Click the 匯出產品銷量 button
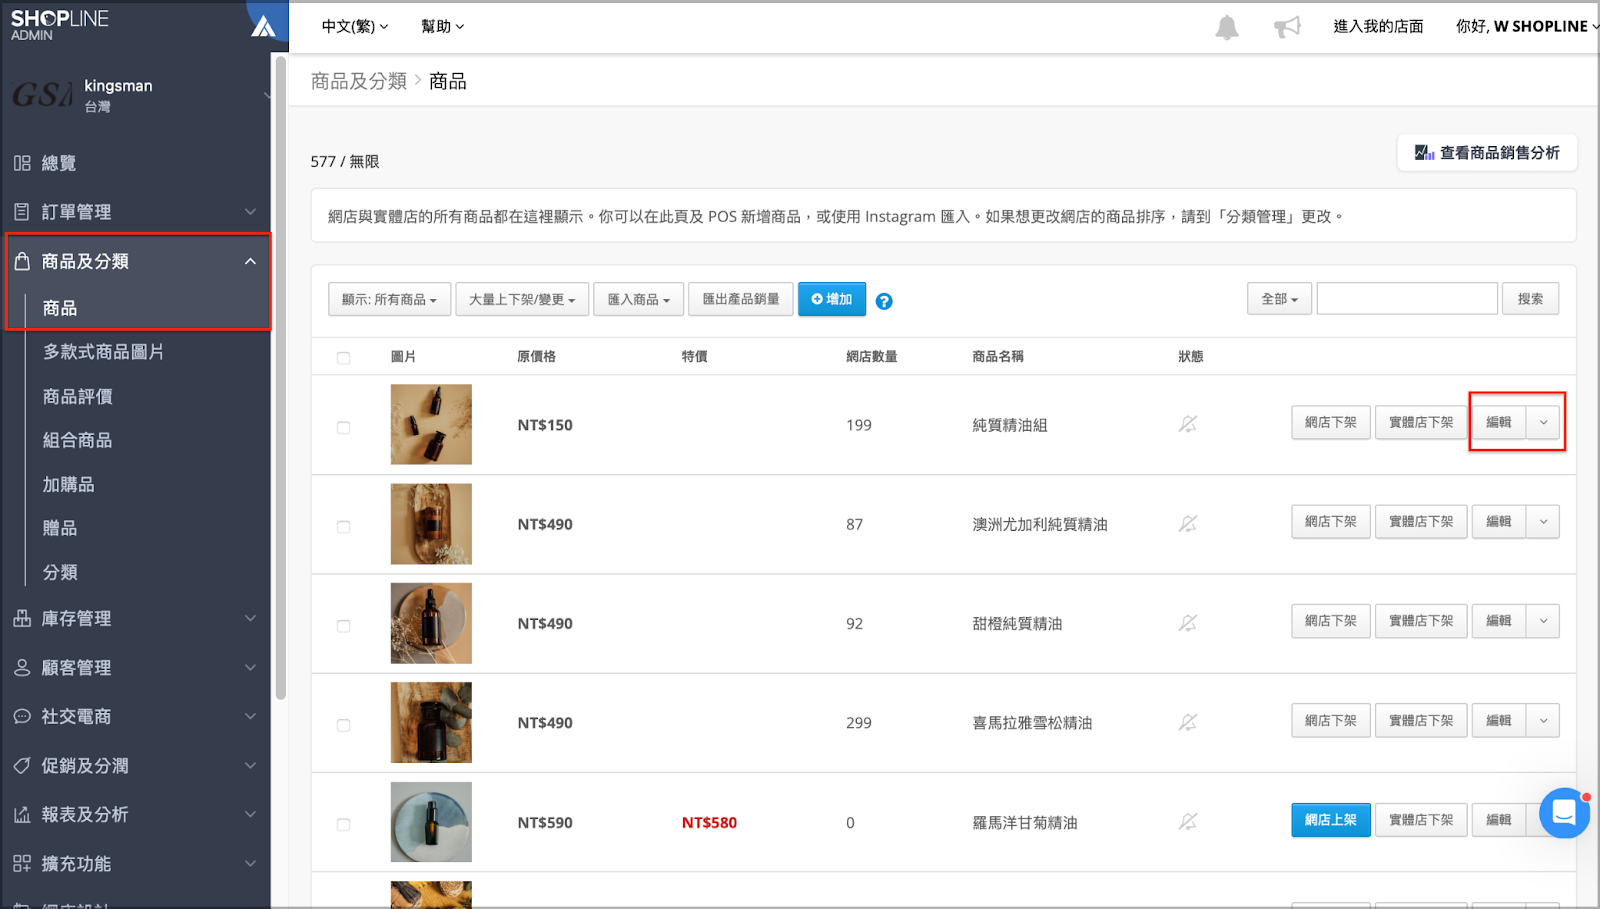 coord(741,299)
